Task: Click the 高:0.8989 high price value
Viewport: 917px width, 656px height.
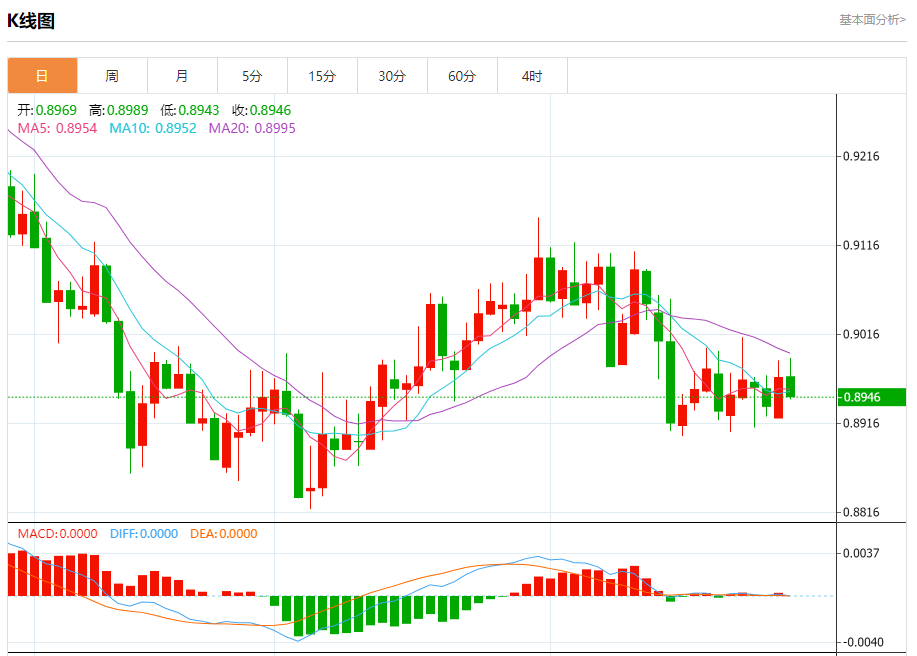Action: 119,110
